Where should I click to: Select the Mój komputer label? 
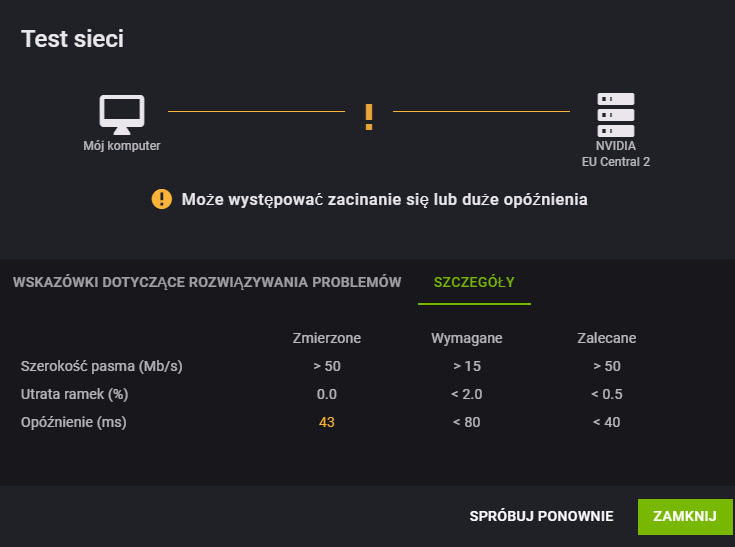[121, 146]
